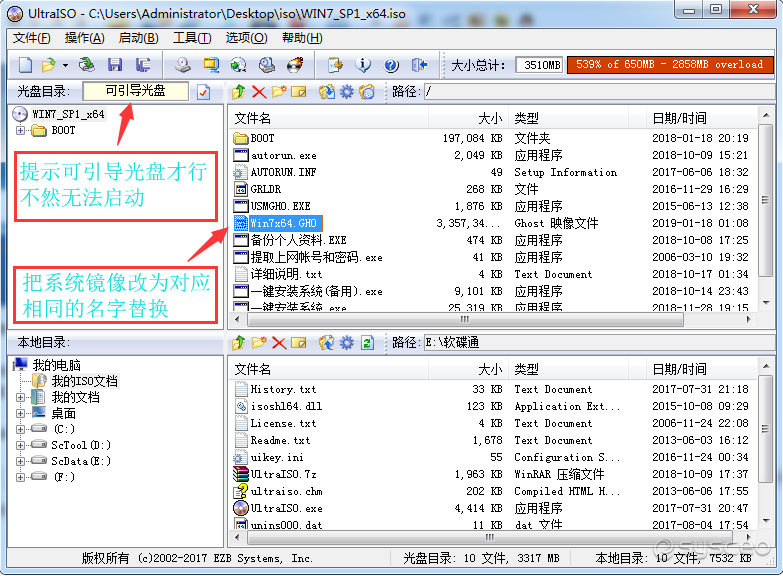
Task: Expand the BOOT folder in disc tree
Action: click(20, 130)
